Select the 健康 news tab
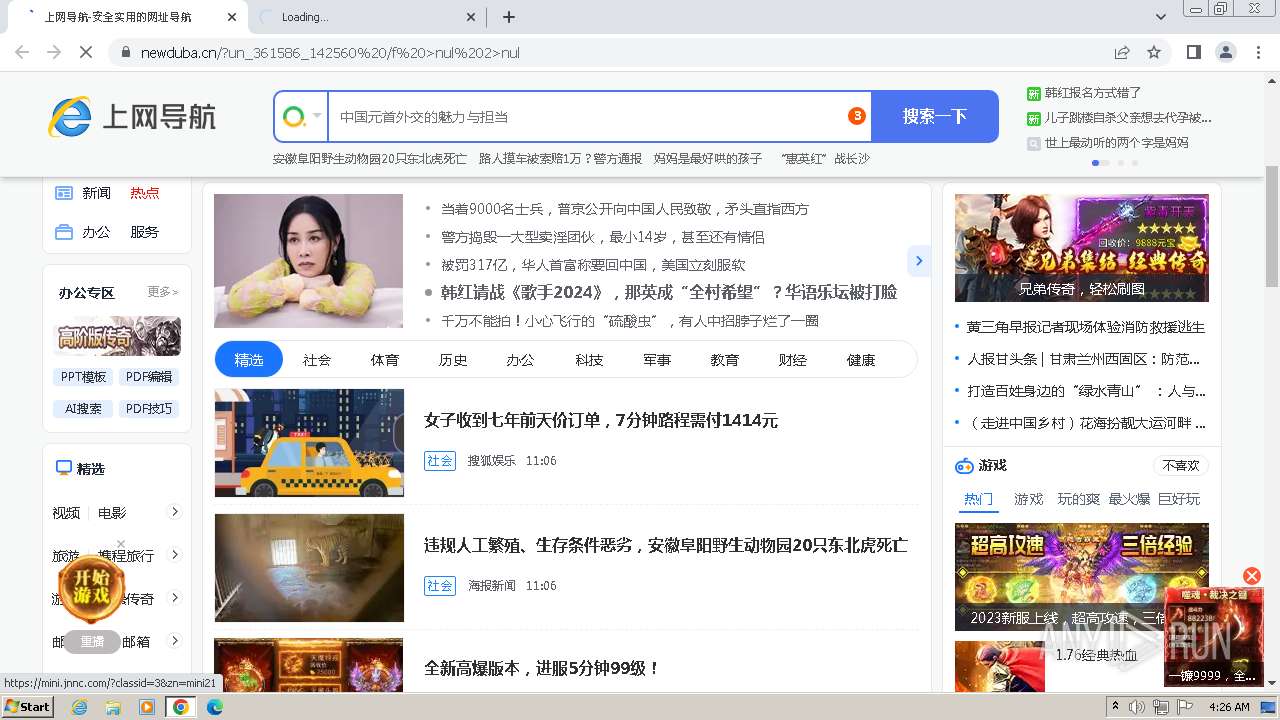Image resolution: width=1280 pixels, height=720 pixels. pos(861,360)
